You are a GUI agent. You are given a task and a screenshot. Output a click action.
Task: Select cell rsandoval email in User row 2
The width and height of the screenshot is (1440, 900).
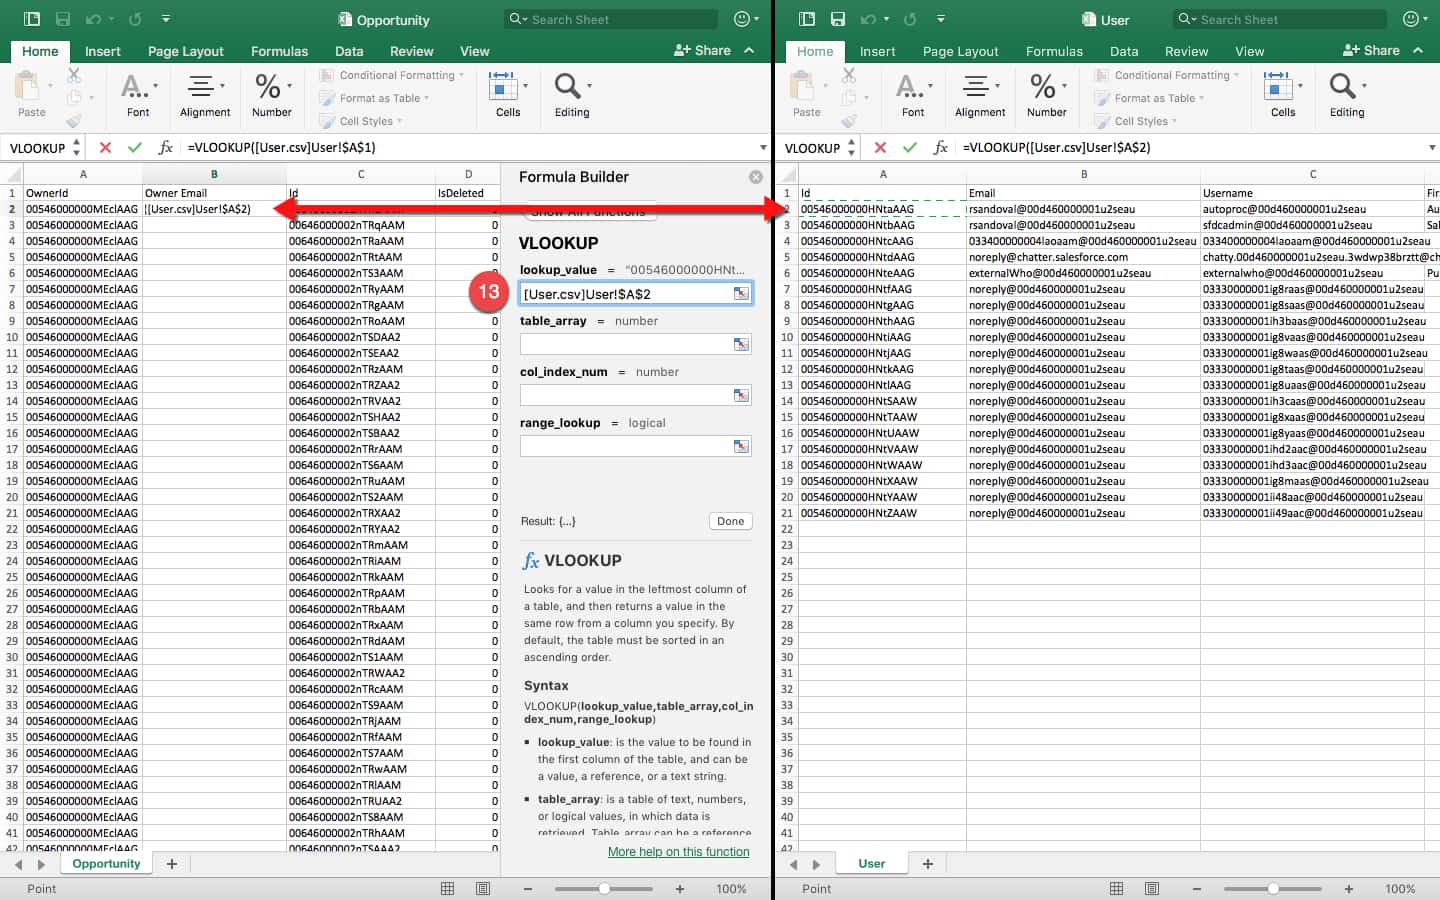(x=1083, y=209)
